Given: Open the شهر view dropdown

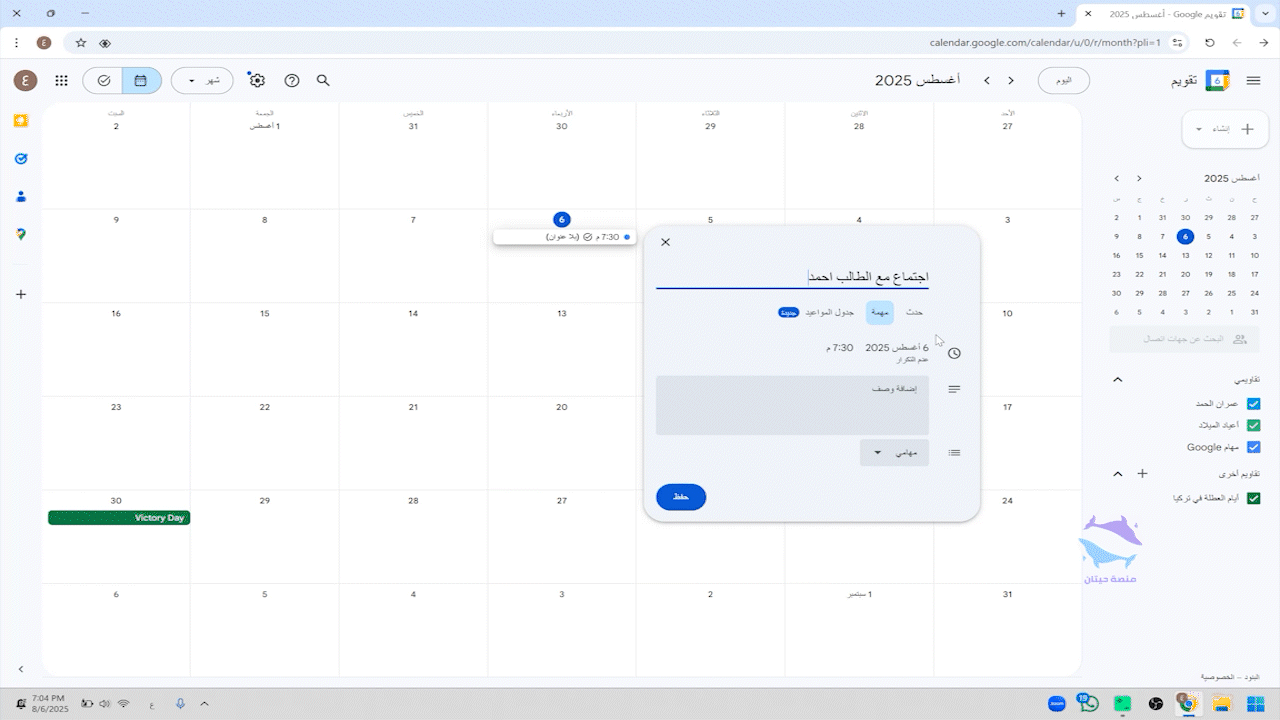Looking at the screenshot, I should pyautogui.click(x=202, y=81).
